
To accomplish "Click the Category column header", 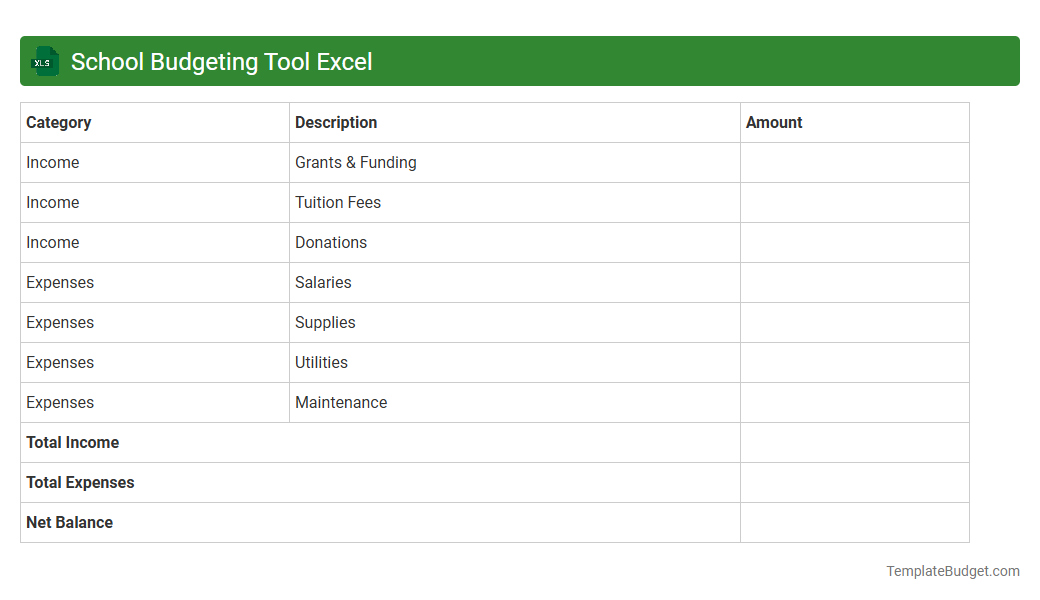I will (58, 122).
